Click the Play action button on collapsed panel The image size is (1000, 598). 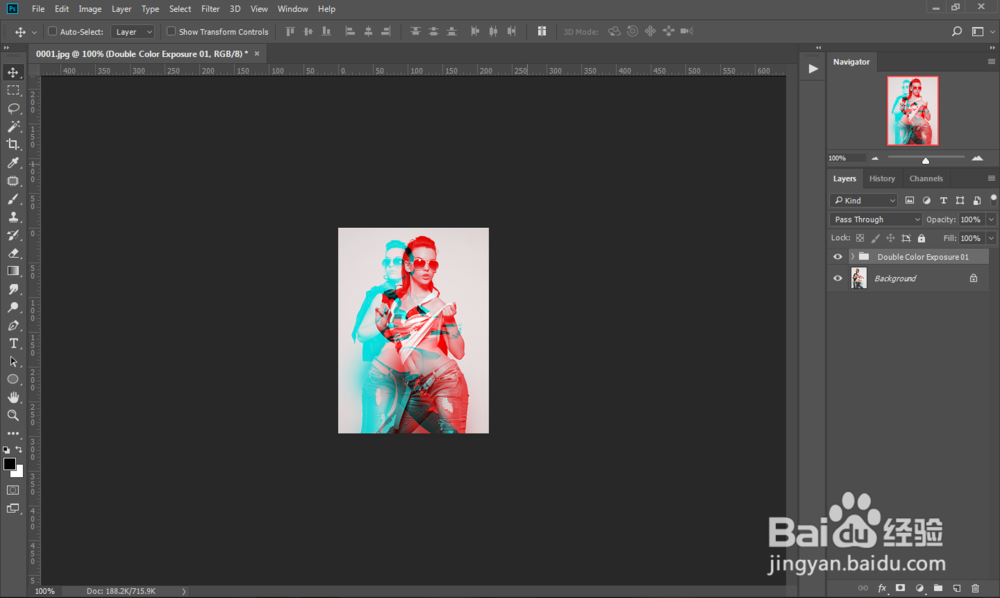pyautogui.click(x=812, y=69)
